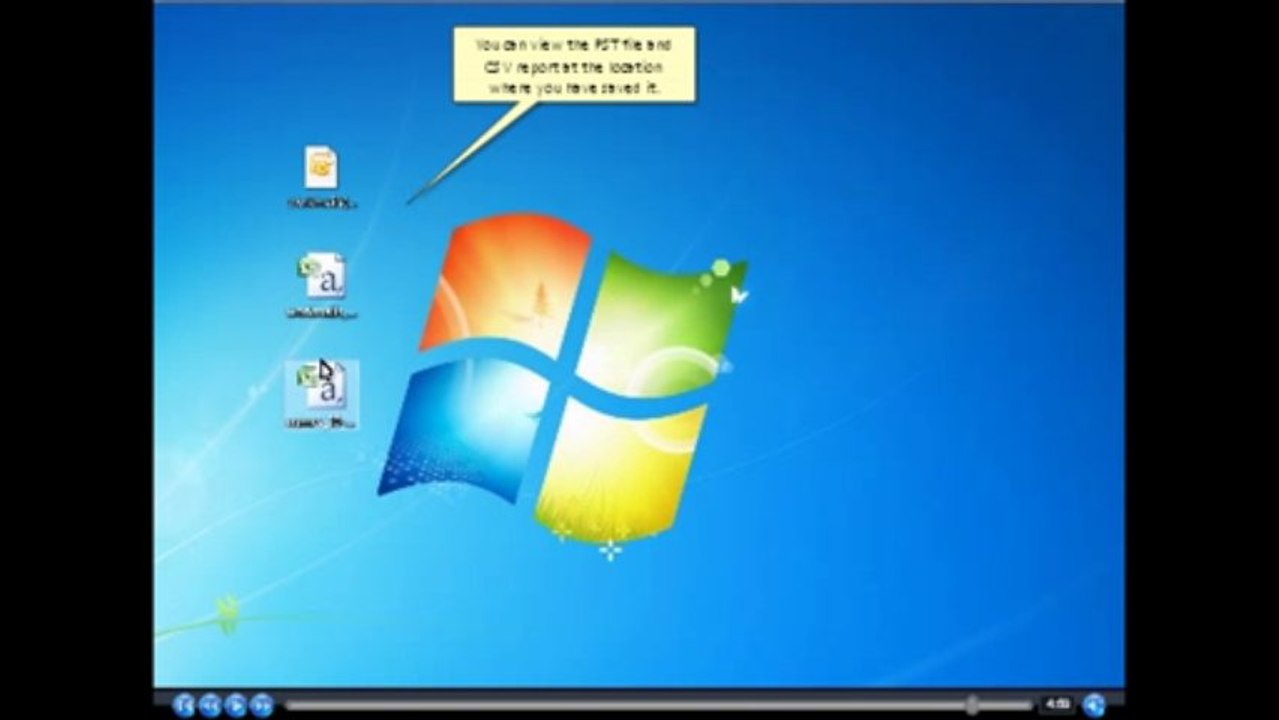Click the round blue button after the time display
Screen dimensions: 1279x720
[x=1095, y=705]
